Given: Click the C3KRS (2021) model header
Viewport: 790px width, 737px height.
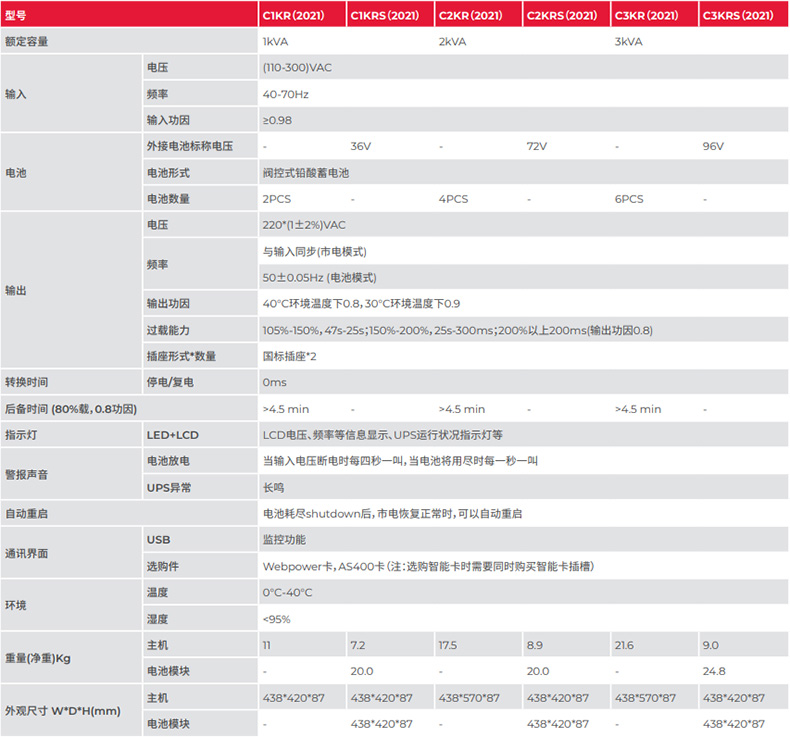Looking at the screenshot, I should [x=738, y=15].
